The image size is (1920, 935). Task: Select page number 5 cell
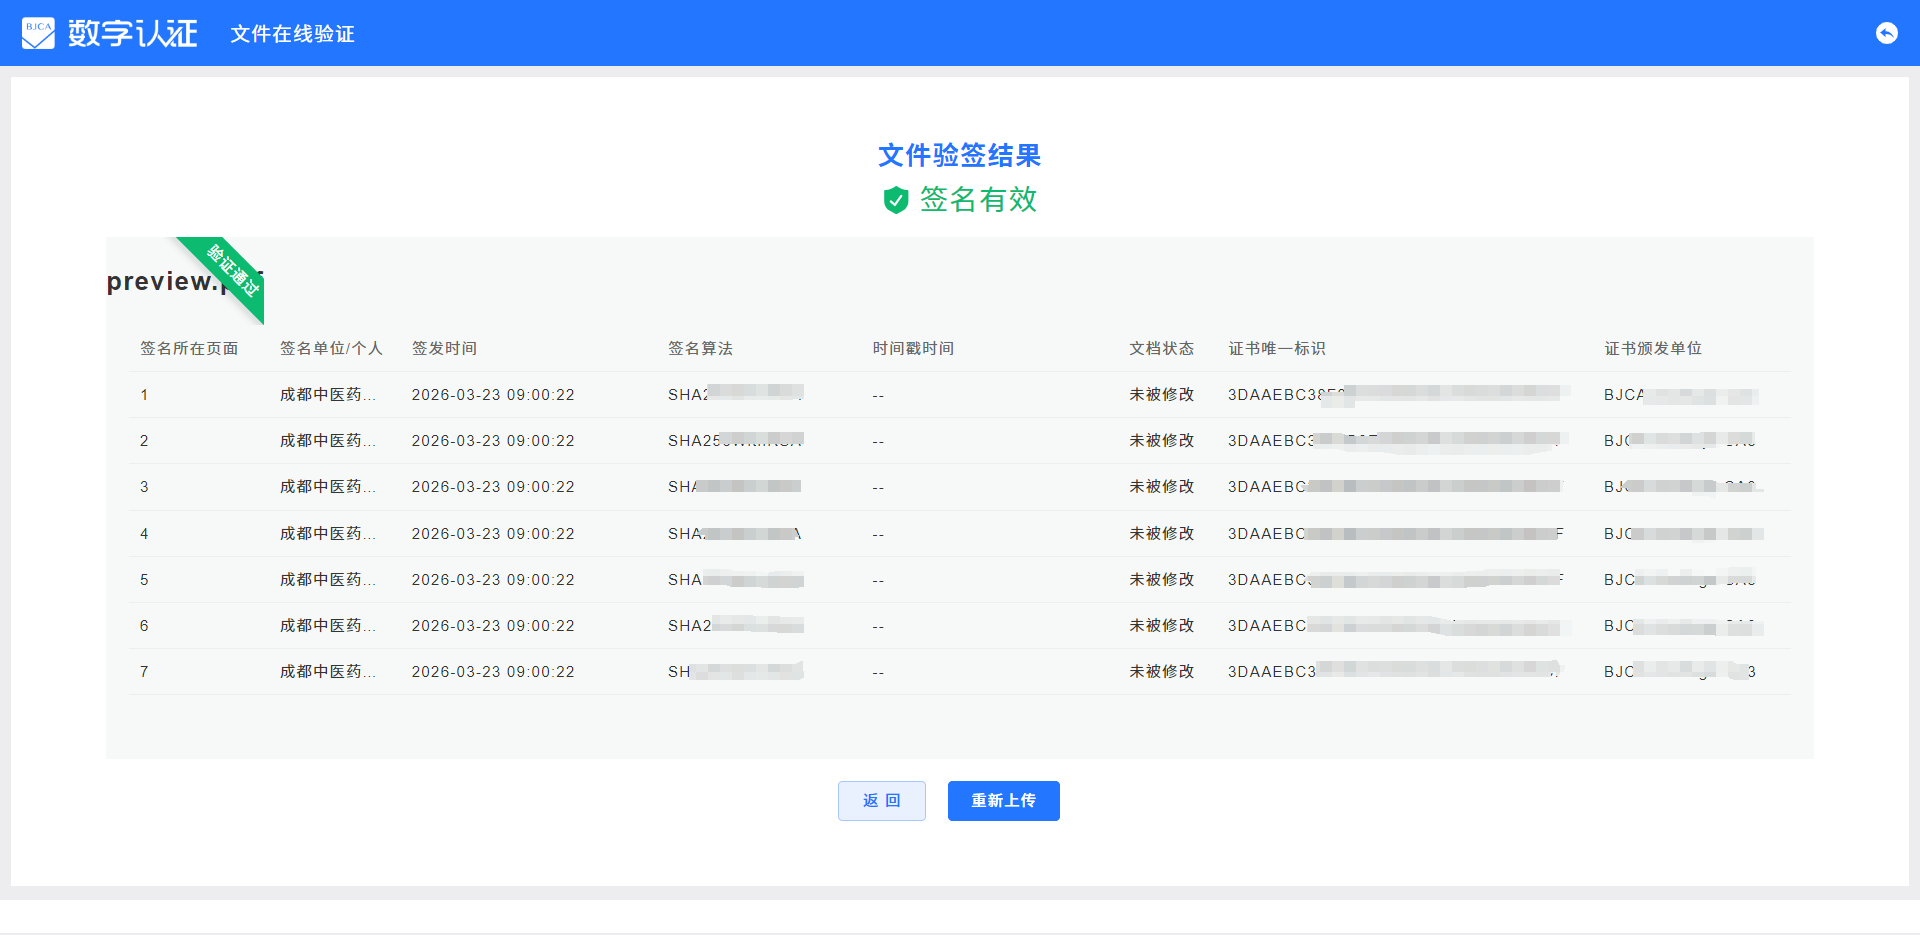144,580
